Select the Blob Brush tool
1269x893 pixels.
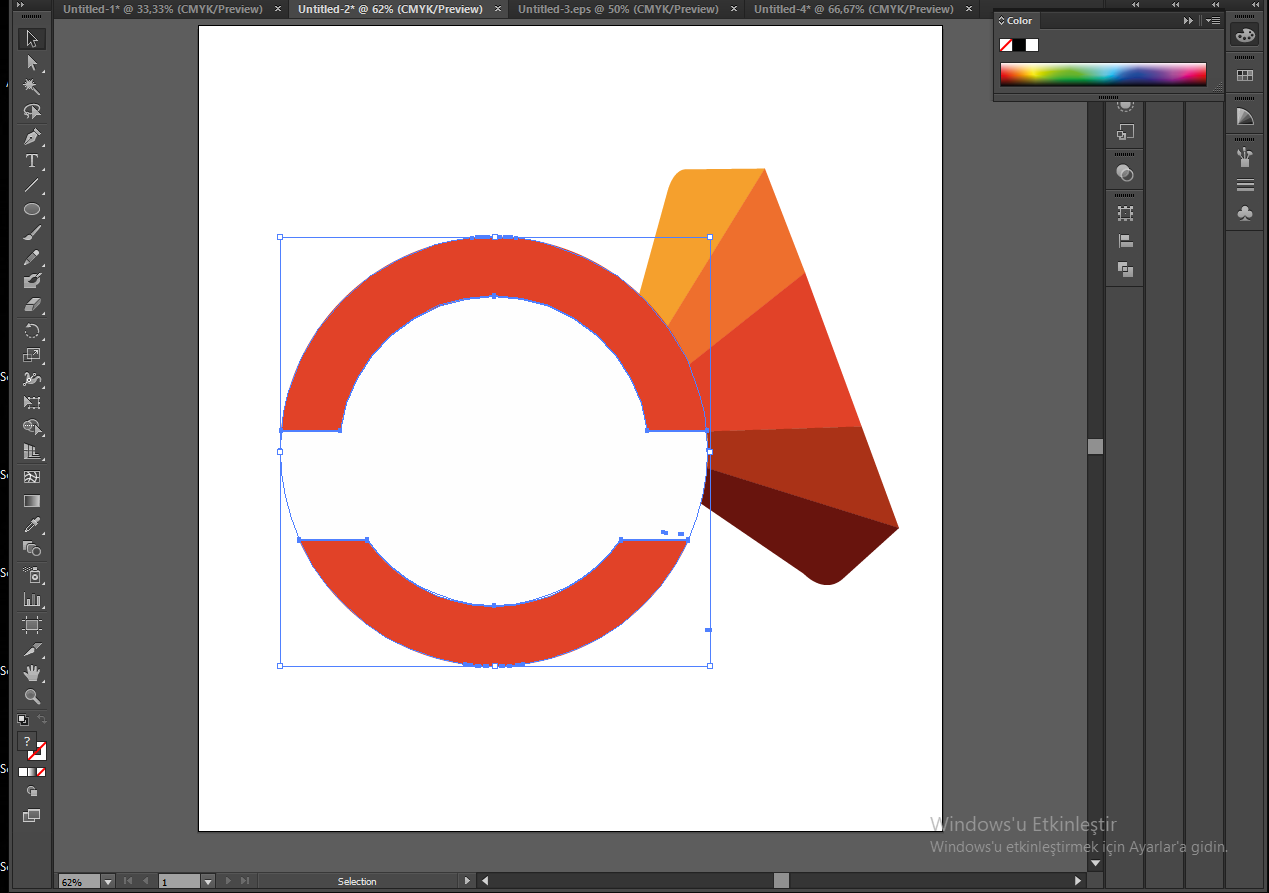32,282
